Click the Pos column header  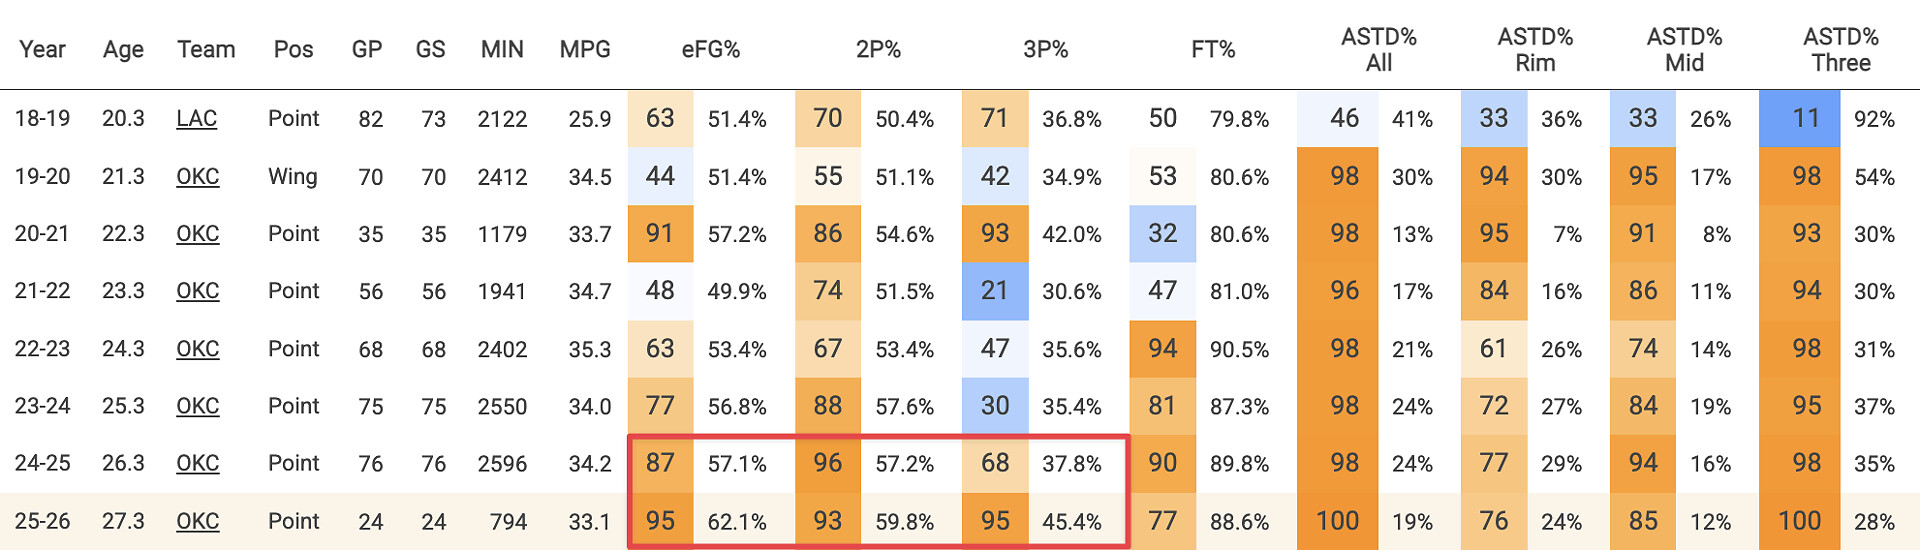tap(293, 50)
